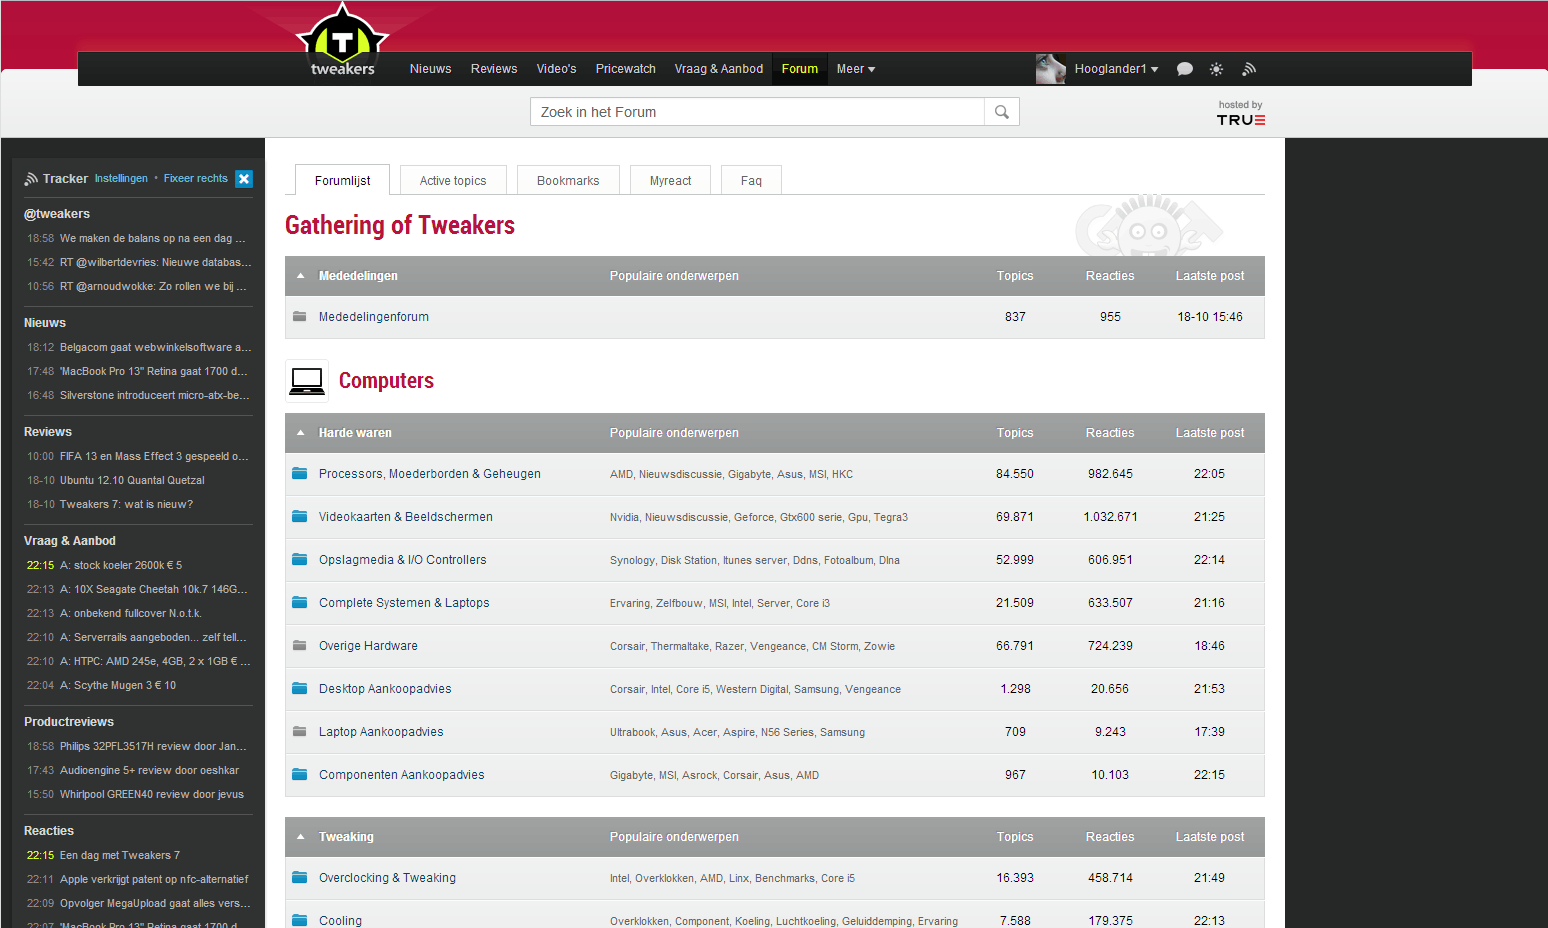Screen dimensions: 1548x928
Task: Open Vraag & Aanbod in top navigation
Action: [x=719, y=69]
